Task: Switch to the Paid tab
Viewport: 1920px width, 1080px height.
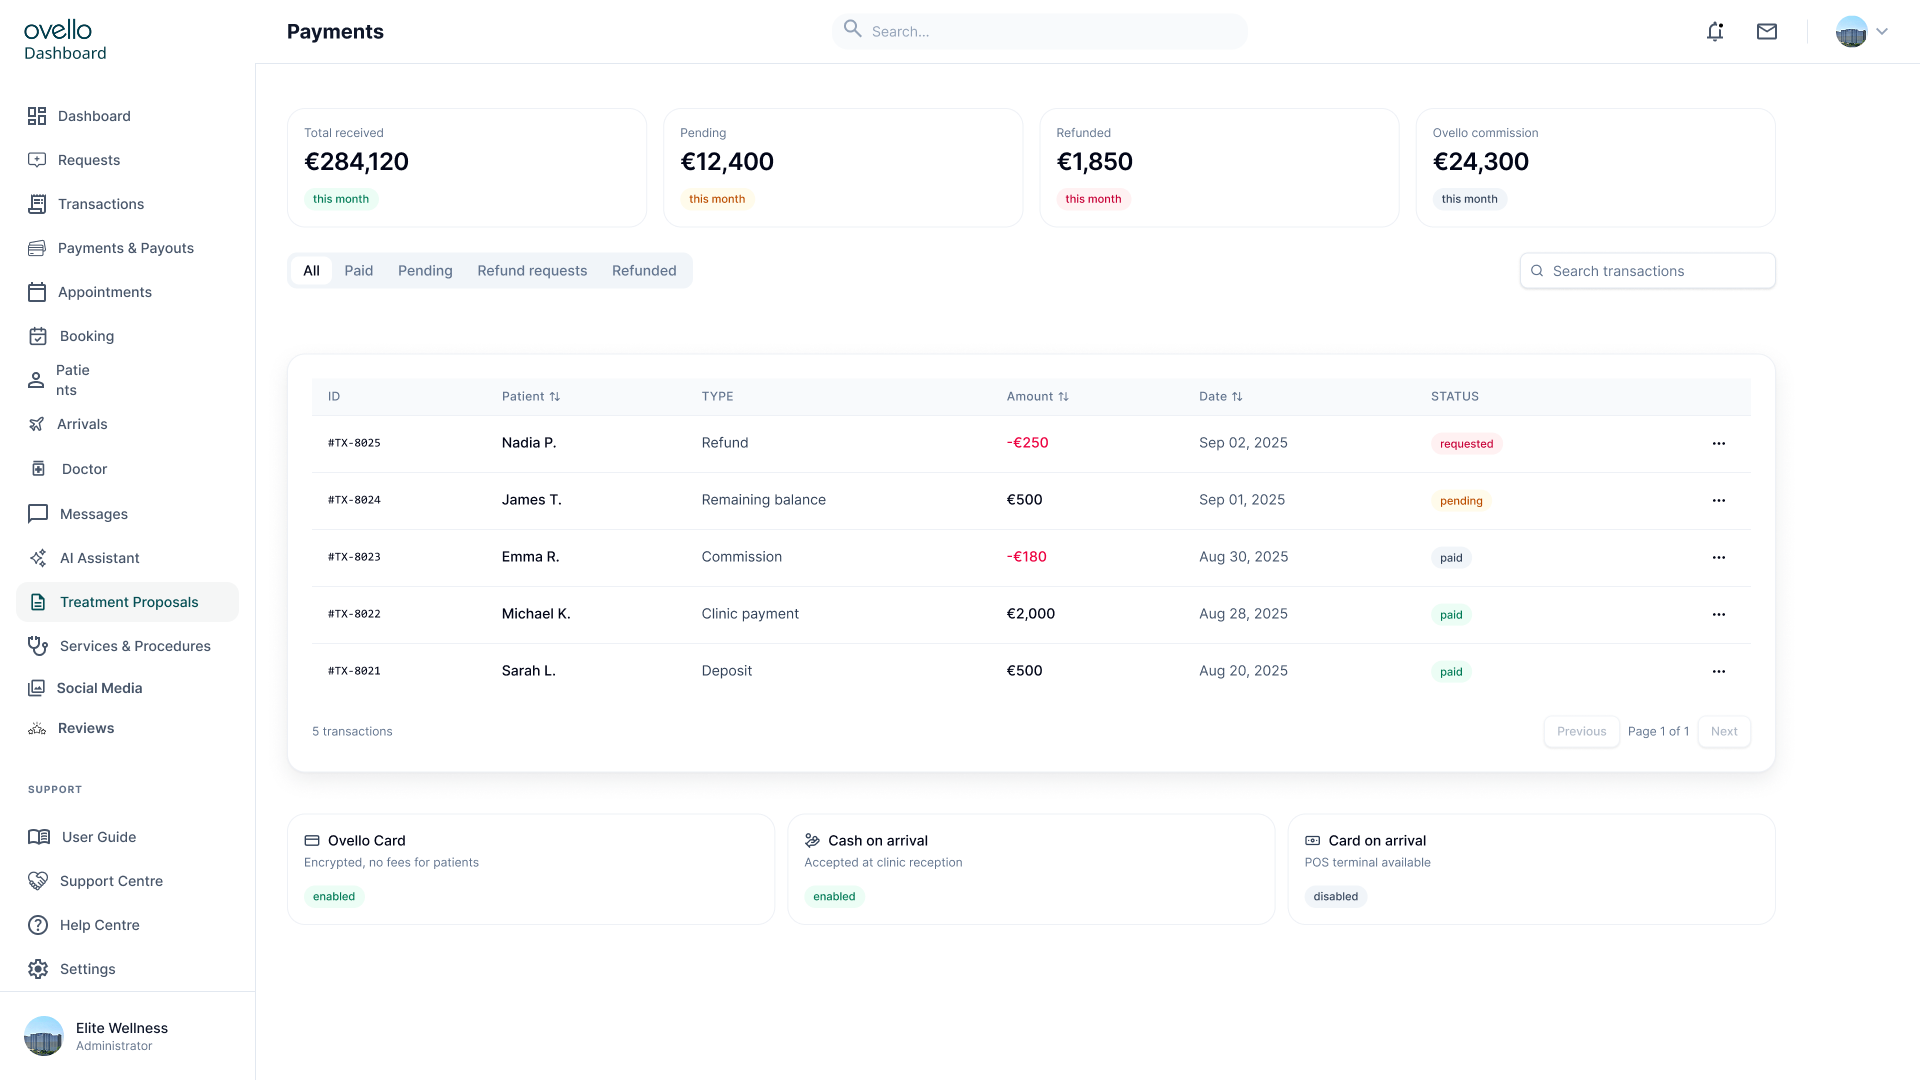Action: [359, 271]
